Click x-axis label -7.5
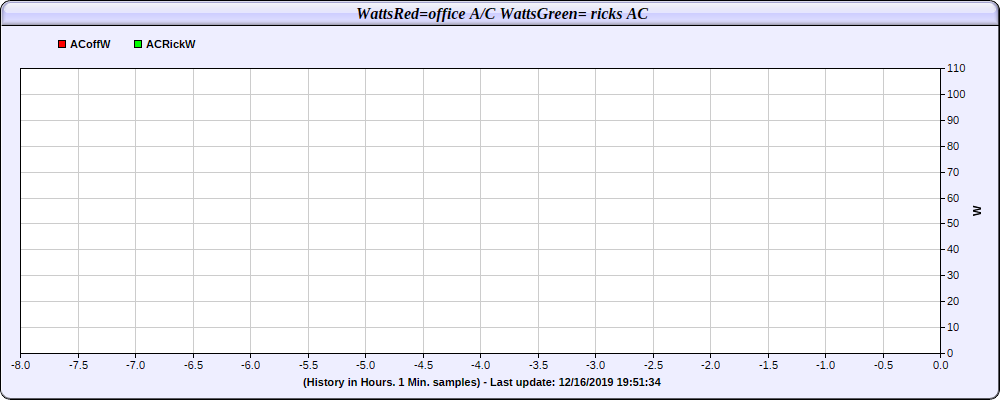 pos(78,366)
